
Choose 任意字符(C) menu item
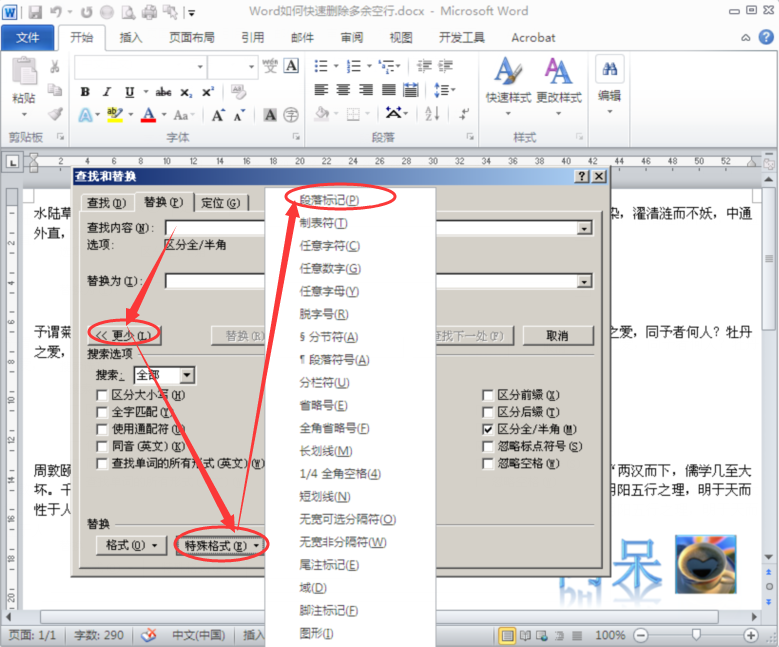(330, 245)
